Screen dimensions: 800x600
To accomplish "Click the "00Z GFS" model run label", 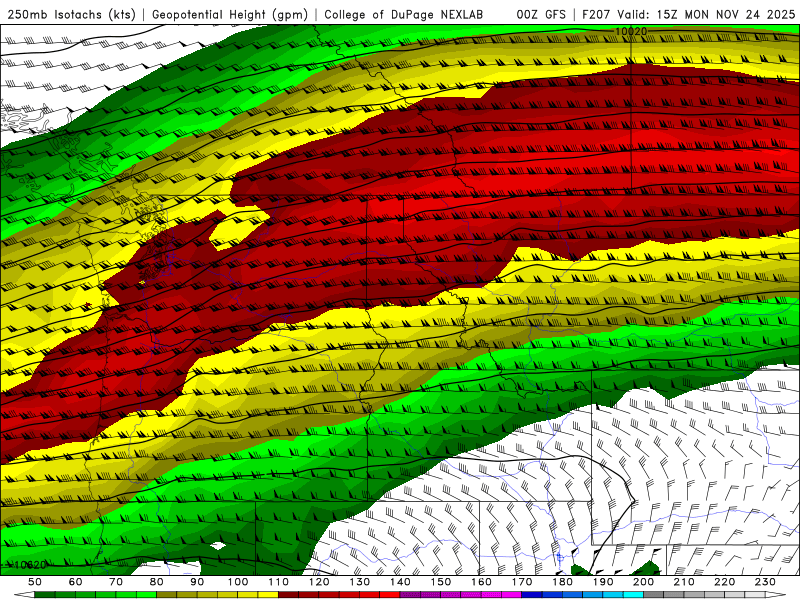I will click(541, 15).
